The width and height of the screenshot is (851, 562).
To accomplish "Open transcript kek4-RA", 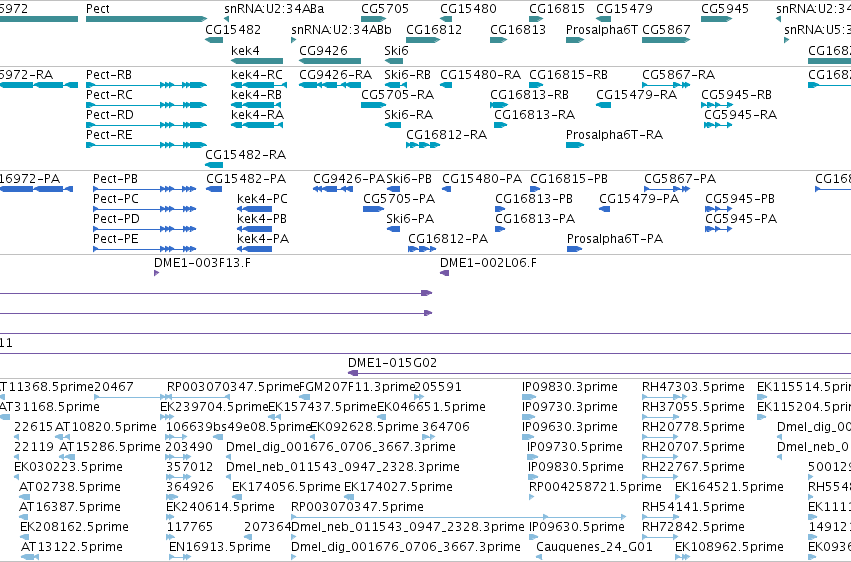I will point(257,114).
